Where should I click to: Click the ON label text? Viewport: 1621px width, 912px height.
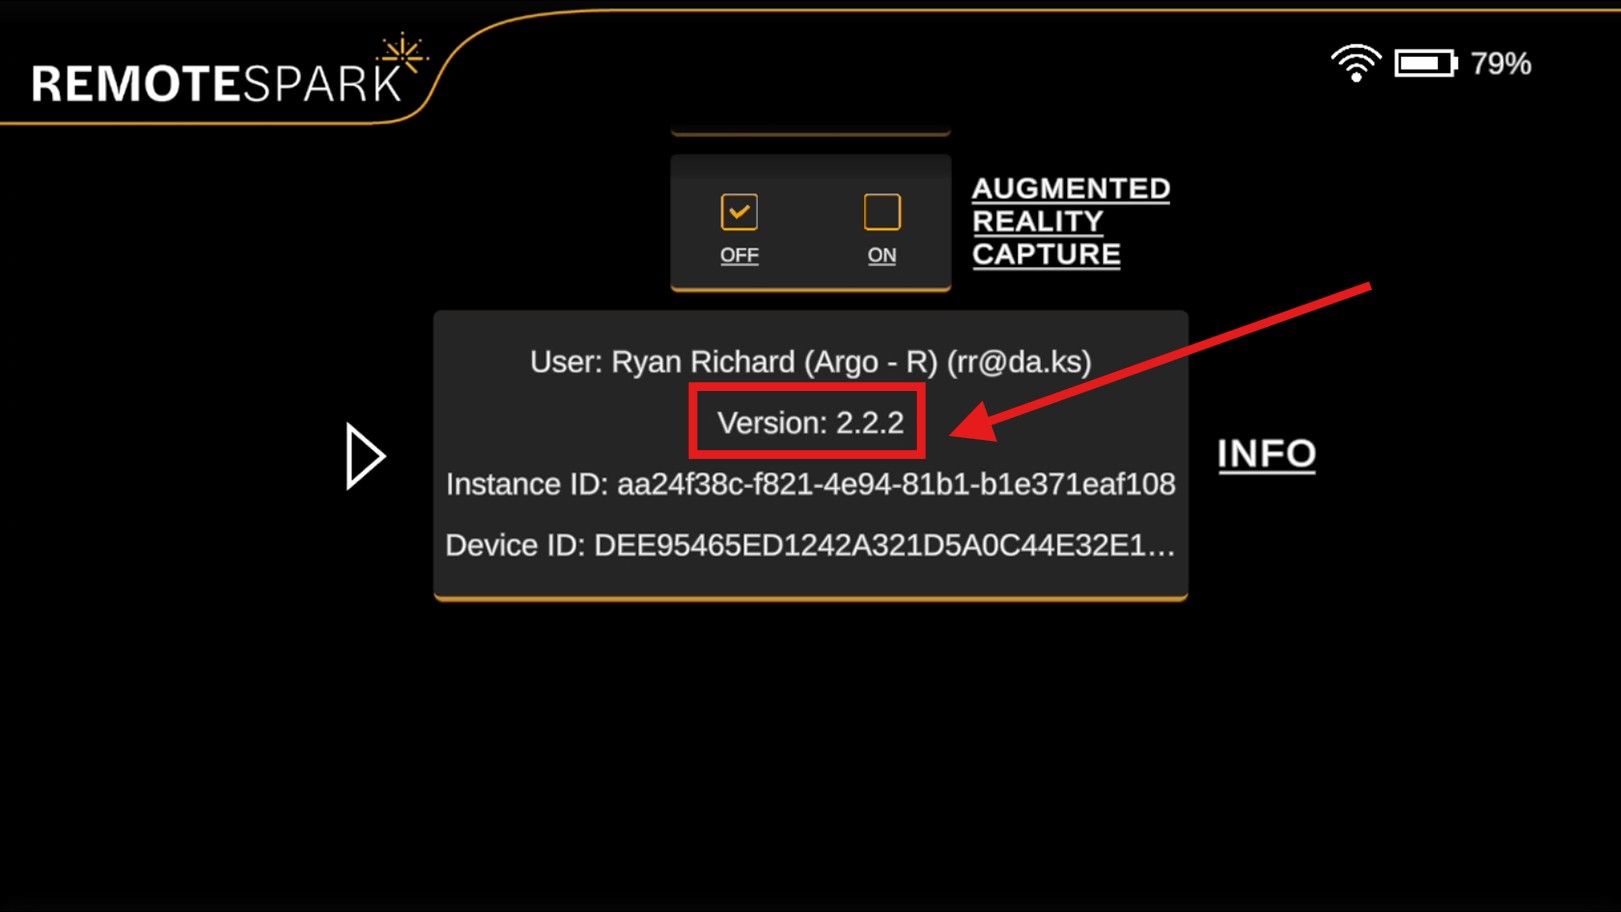coord(882,255)
